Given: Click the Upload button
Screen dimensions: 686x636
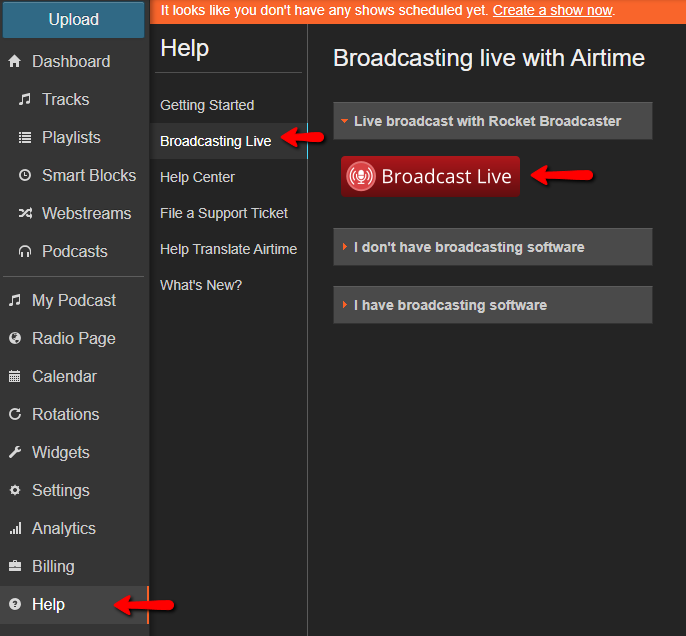Looking at the screenshot, I should tap(74, 20).
